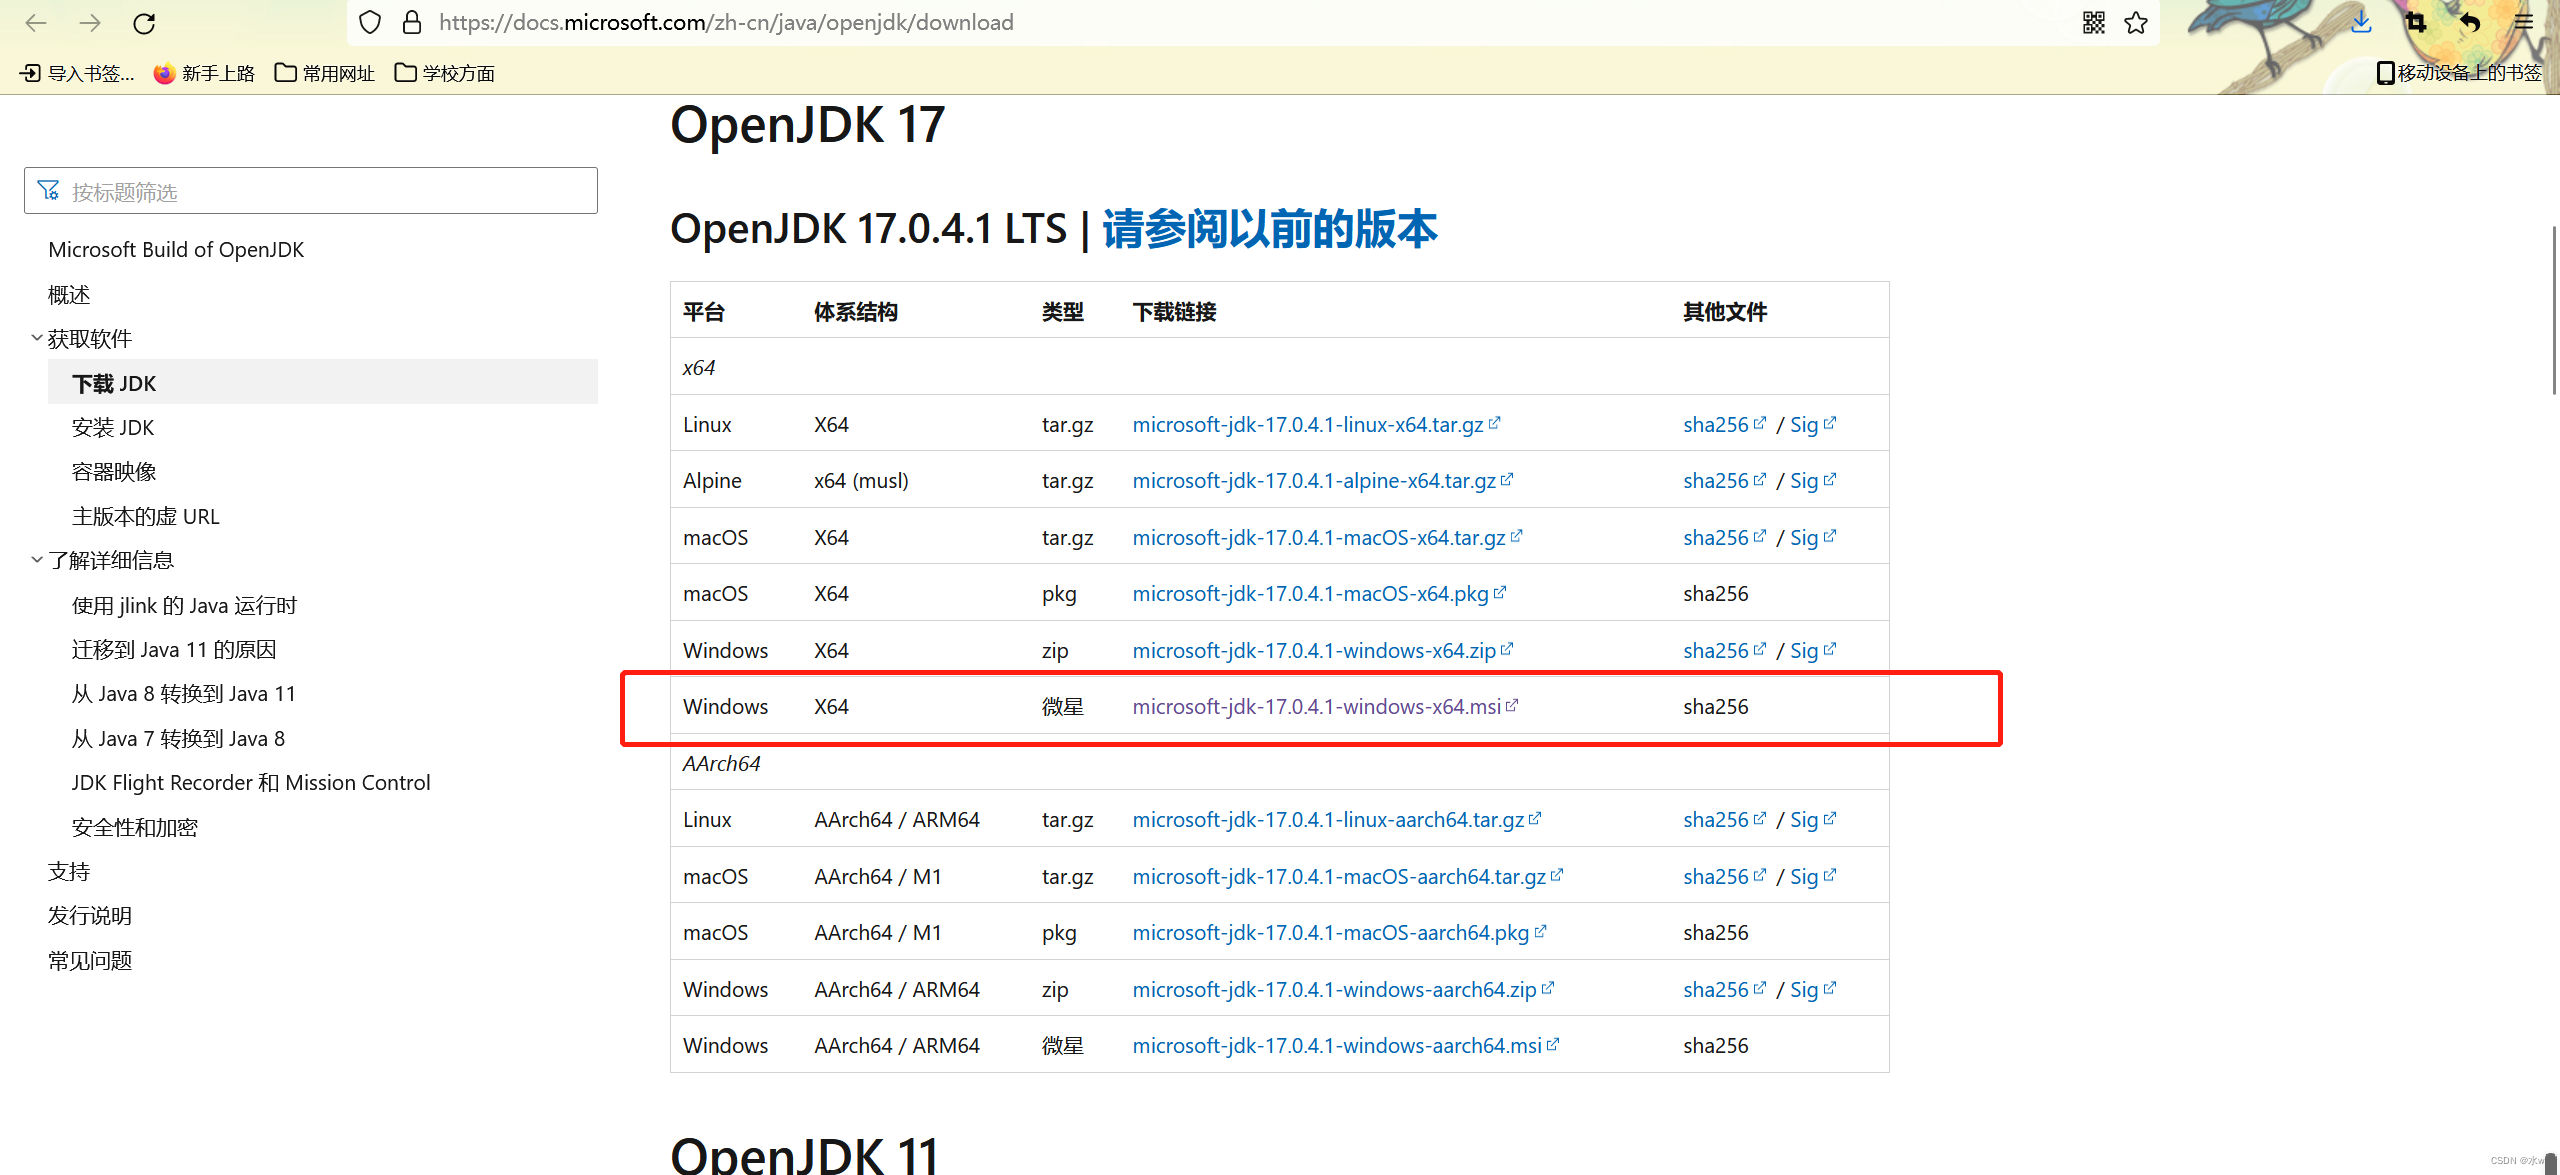This screenshot has height=1175, width=2560.
Task: Download microsoft-jdk-17.0.4.1-windows-x64.msi link
Action: click(x=1316, y=707)
